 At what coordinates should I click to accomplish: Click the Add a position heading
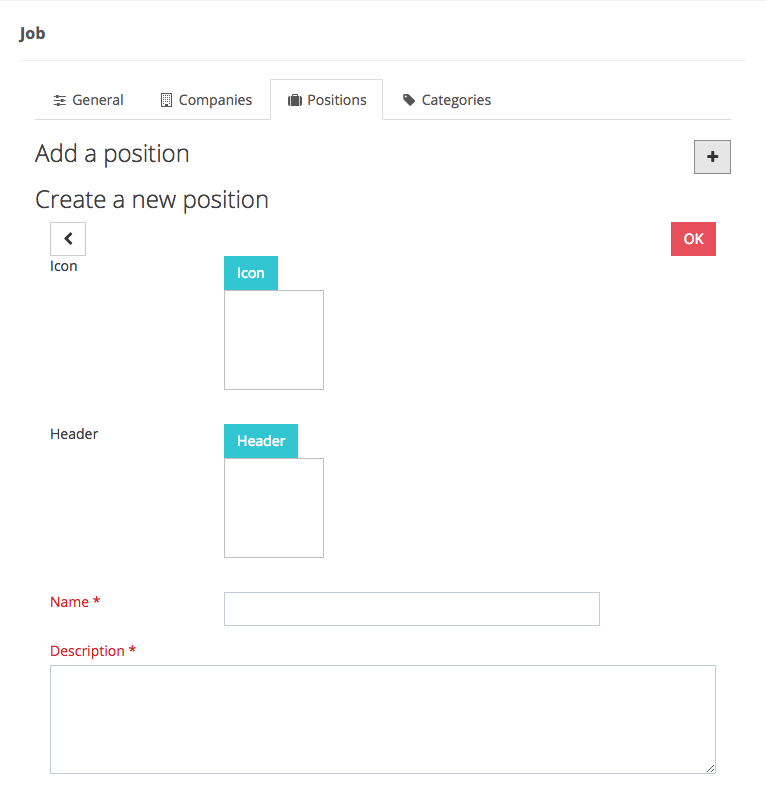[x=112, y=153]
